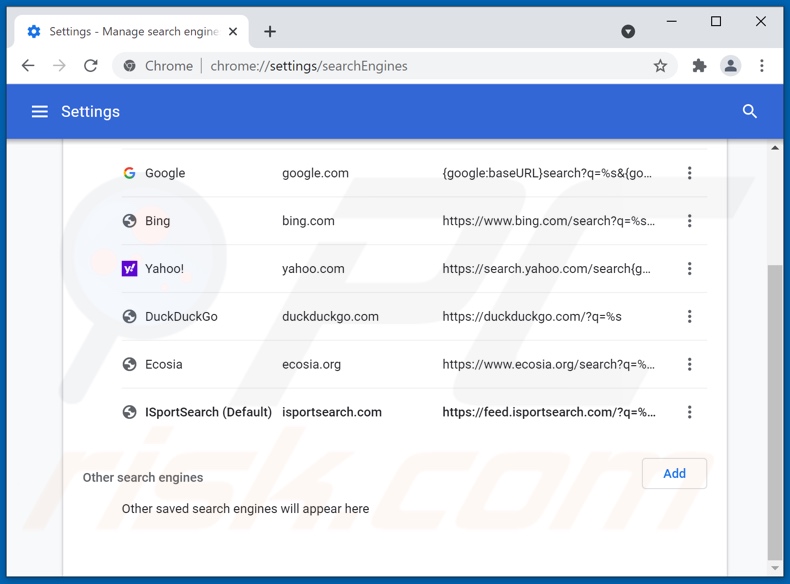Bookmark this page with the star icon
Image resolution: width=790 pixels, height=584 pixels.
pos(660,66)
